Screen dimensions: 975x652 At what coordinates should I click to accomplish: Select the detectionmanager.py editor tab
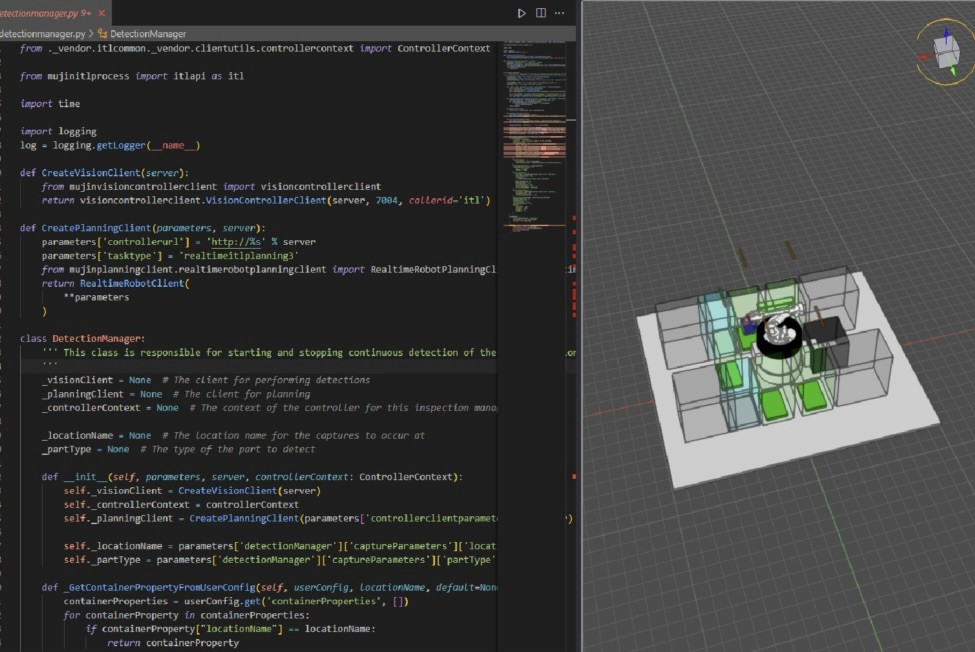click(40, 13)
